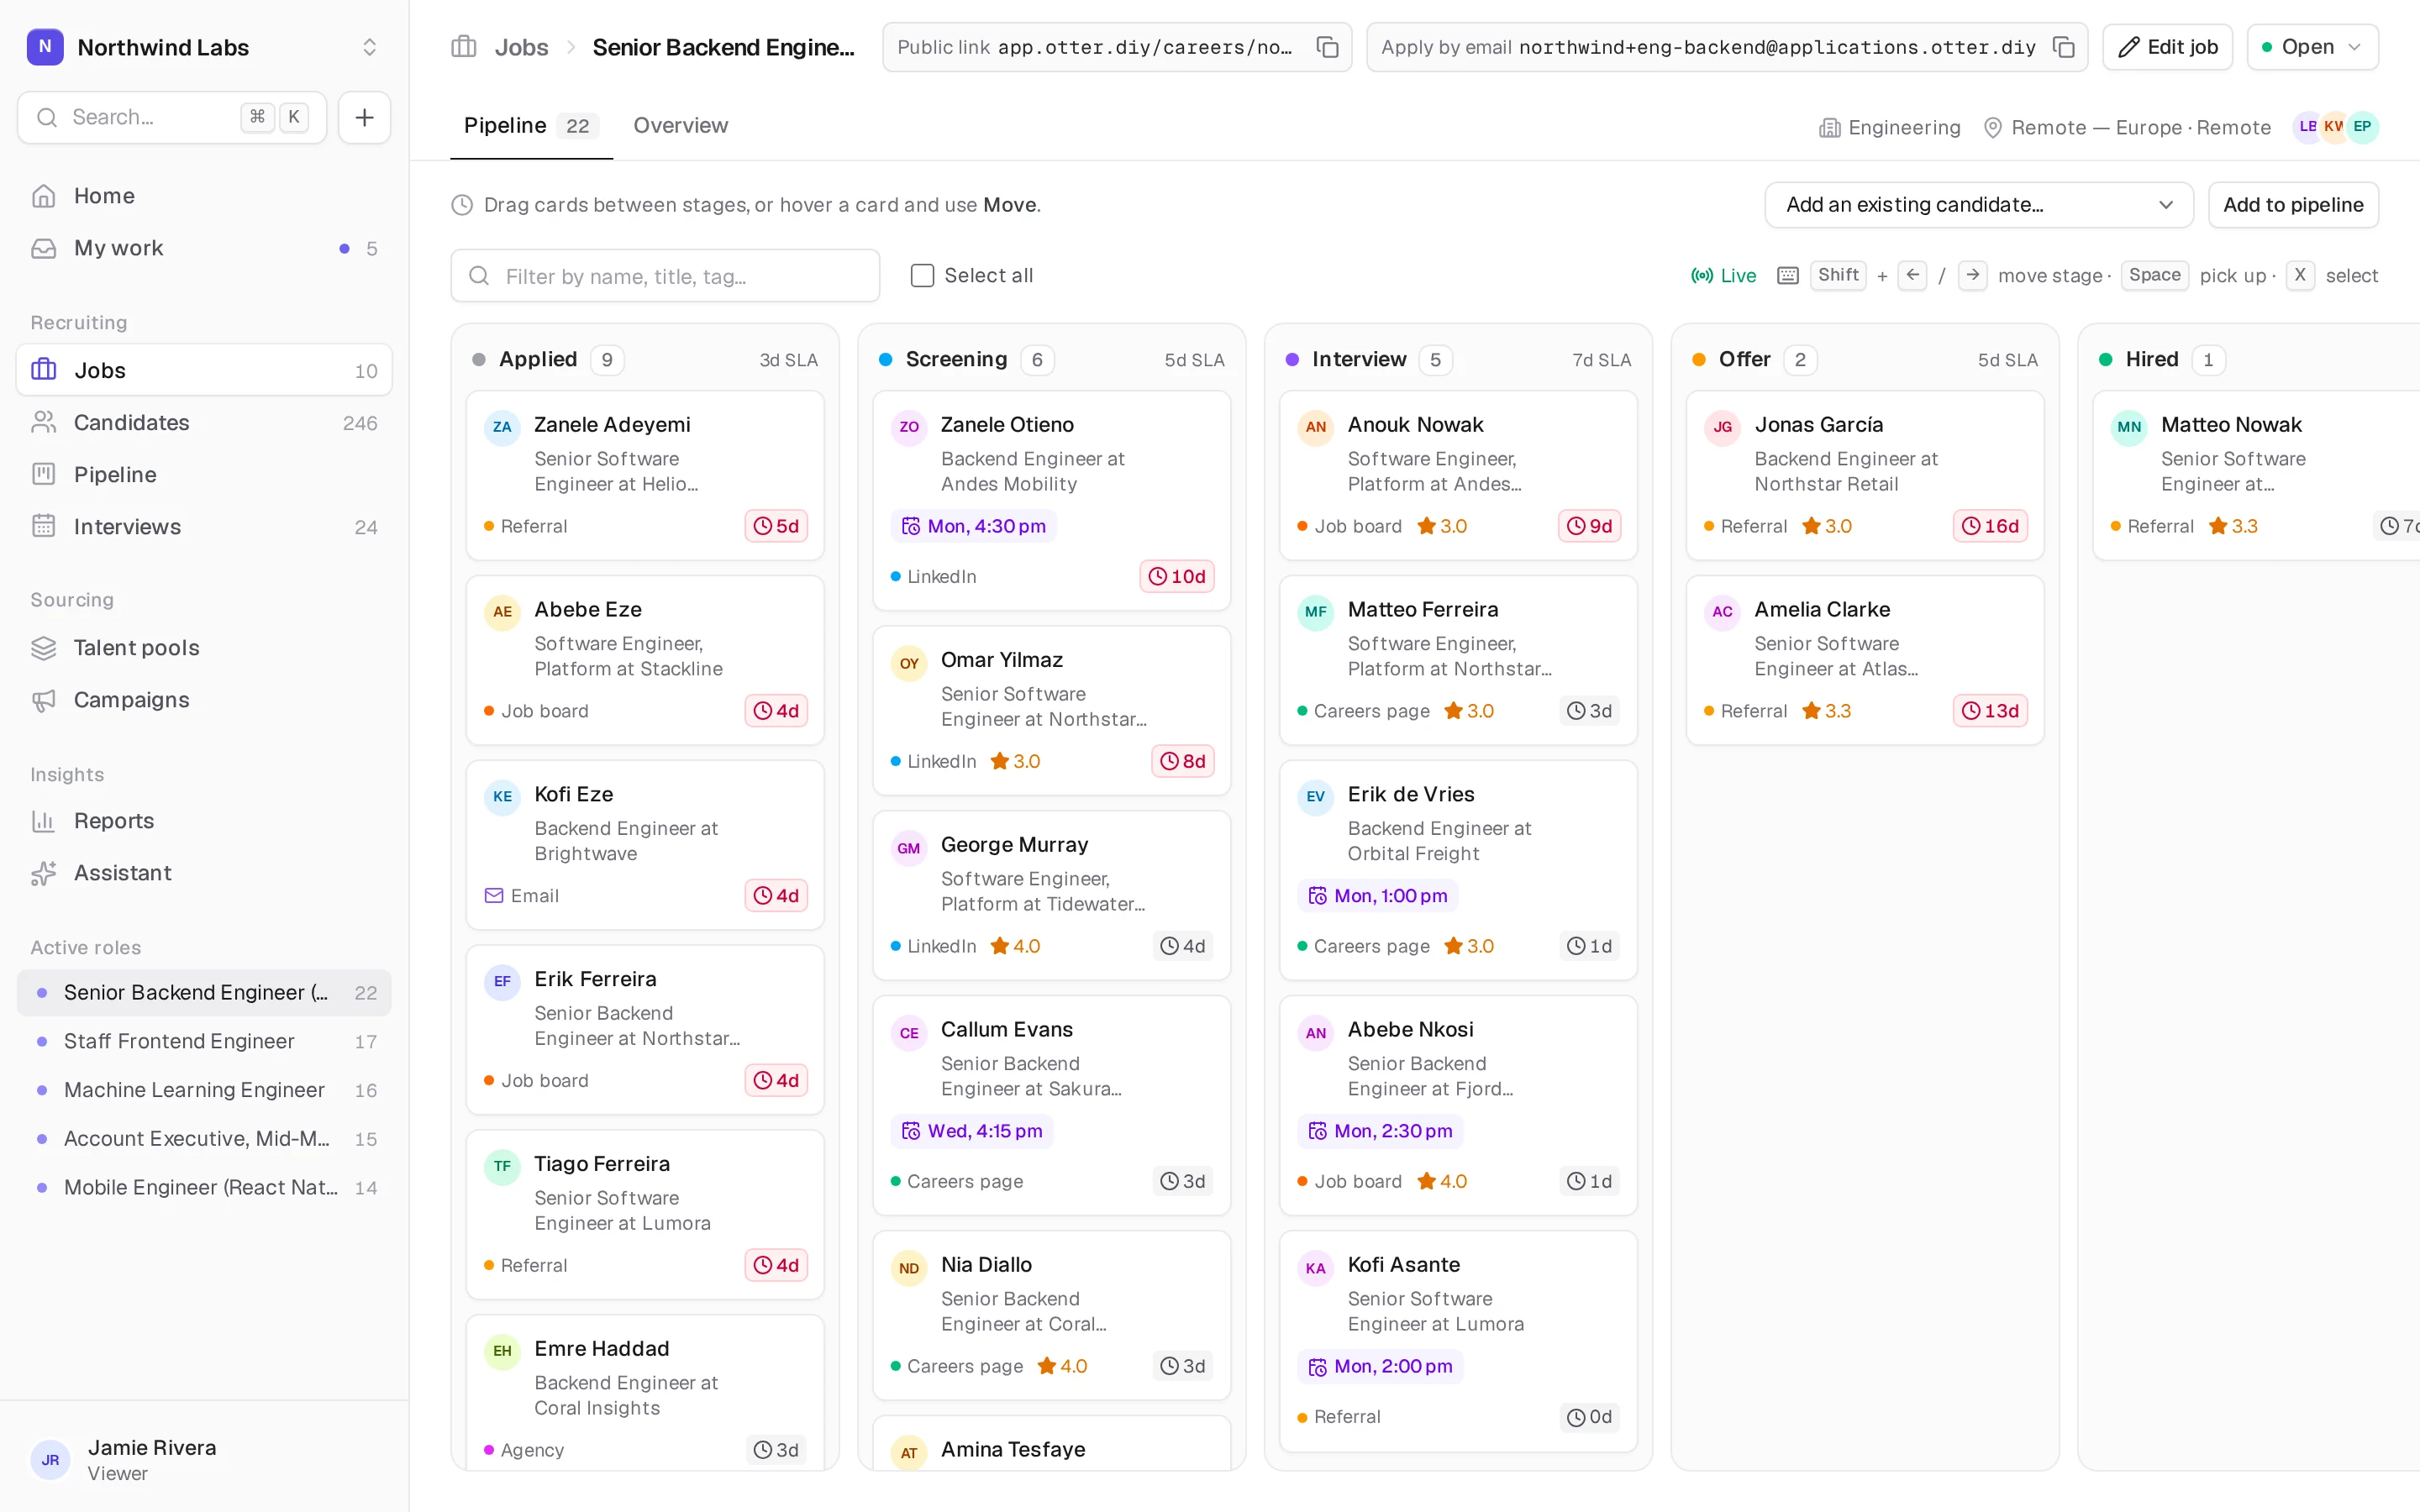Copy the public careers link

1327,47
